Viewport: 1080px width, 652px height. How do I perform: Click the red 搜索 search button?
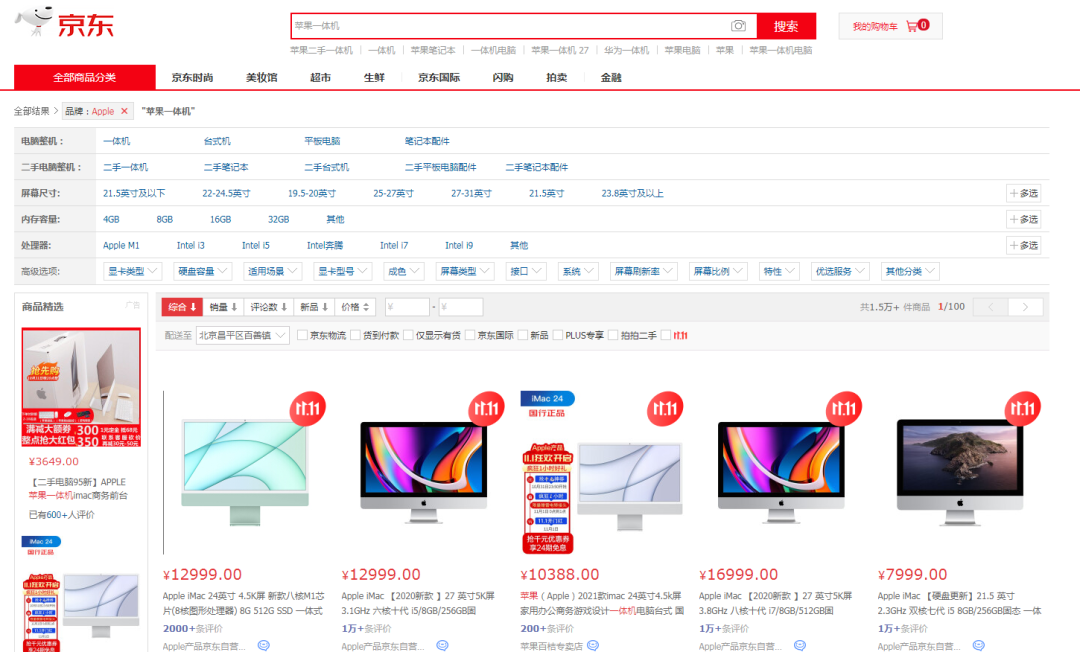point(786,24)
